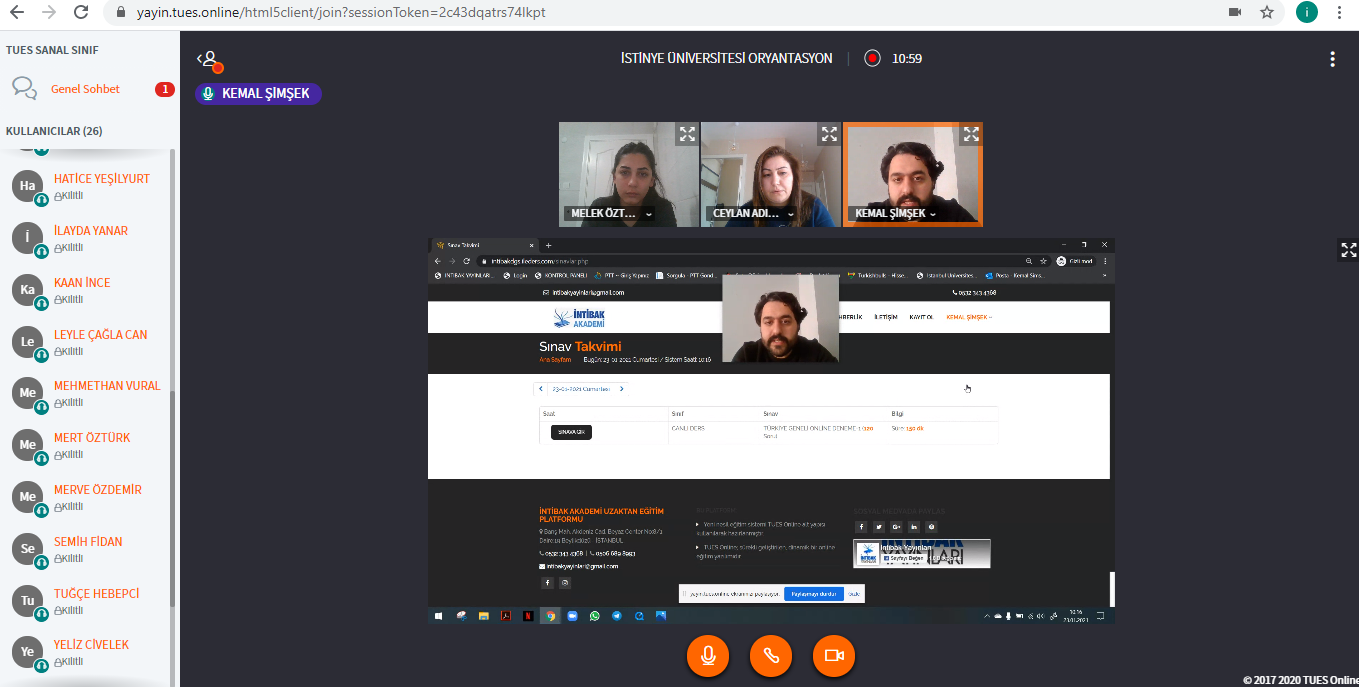Toggle the microphone mute button
This screenshot has height=687, width=1359.
tap(708, 655)
